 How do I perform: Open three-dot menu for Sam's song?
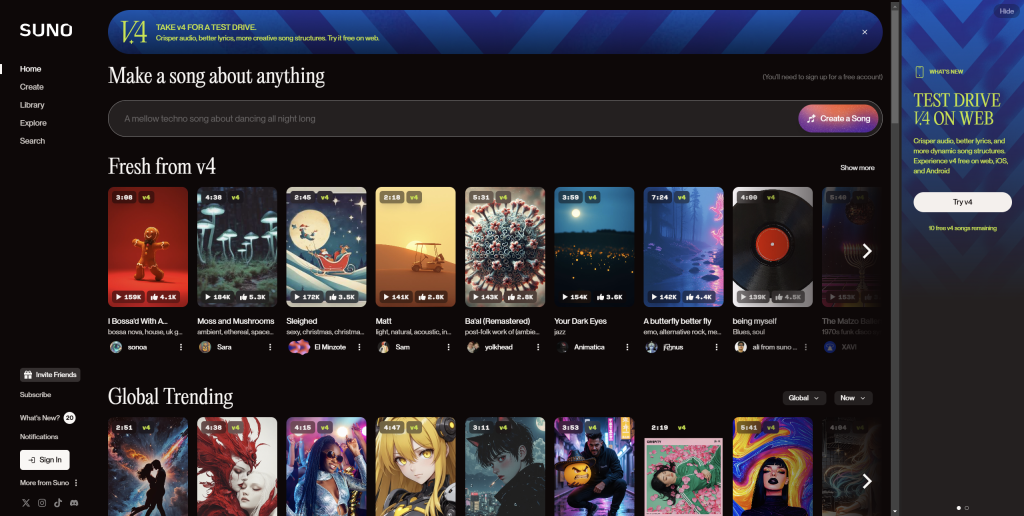point(449,347)
